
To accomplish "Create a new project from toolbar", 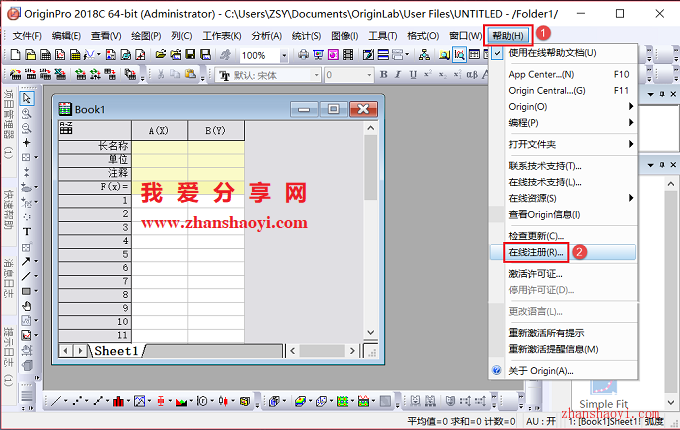I will point(16,55).
